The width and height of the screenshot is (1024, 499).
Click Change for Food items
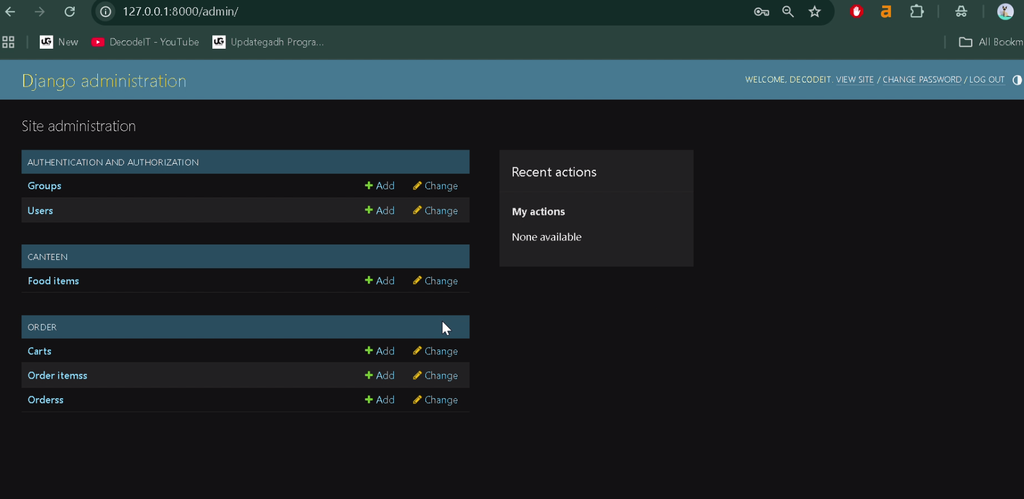pos(436,281)
